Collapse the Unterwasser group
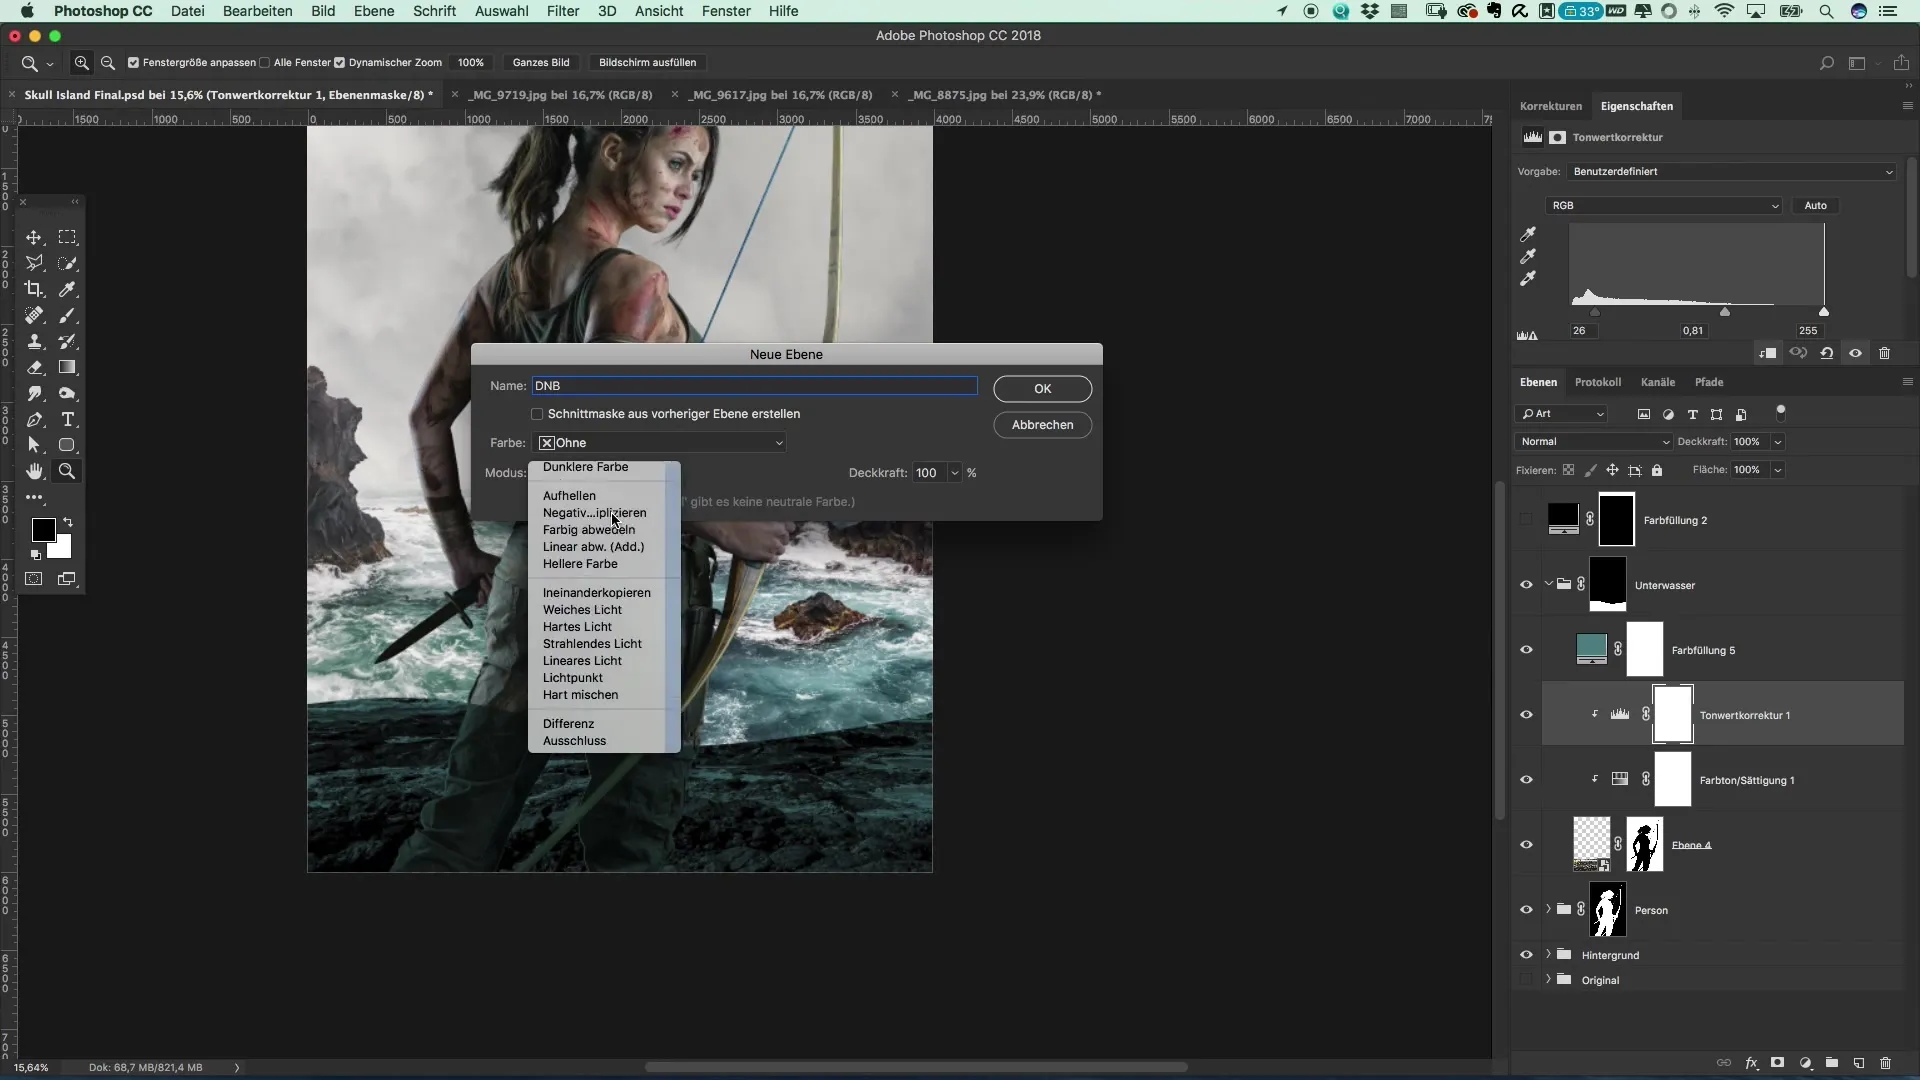Image resolution: width=1920 pixels, height=1080 pixels. click(x=1549, y=584)
